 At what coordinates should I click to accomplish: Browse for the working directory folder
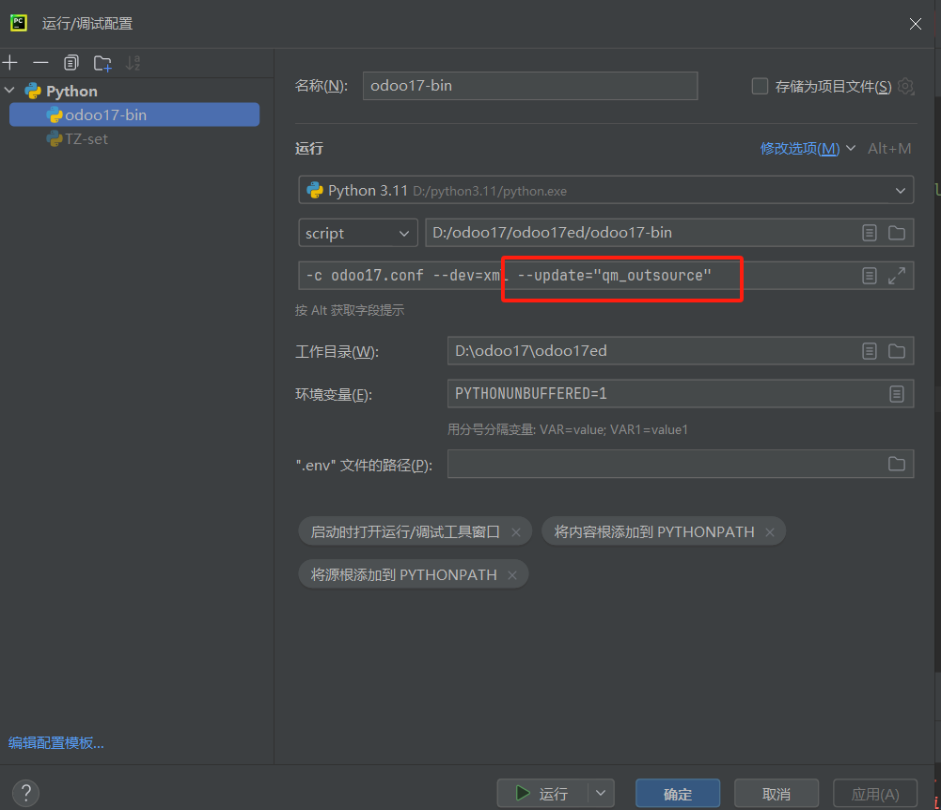point(897,351)
